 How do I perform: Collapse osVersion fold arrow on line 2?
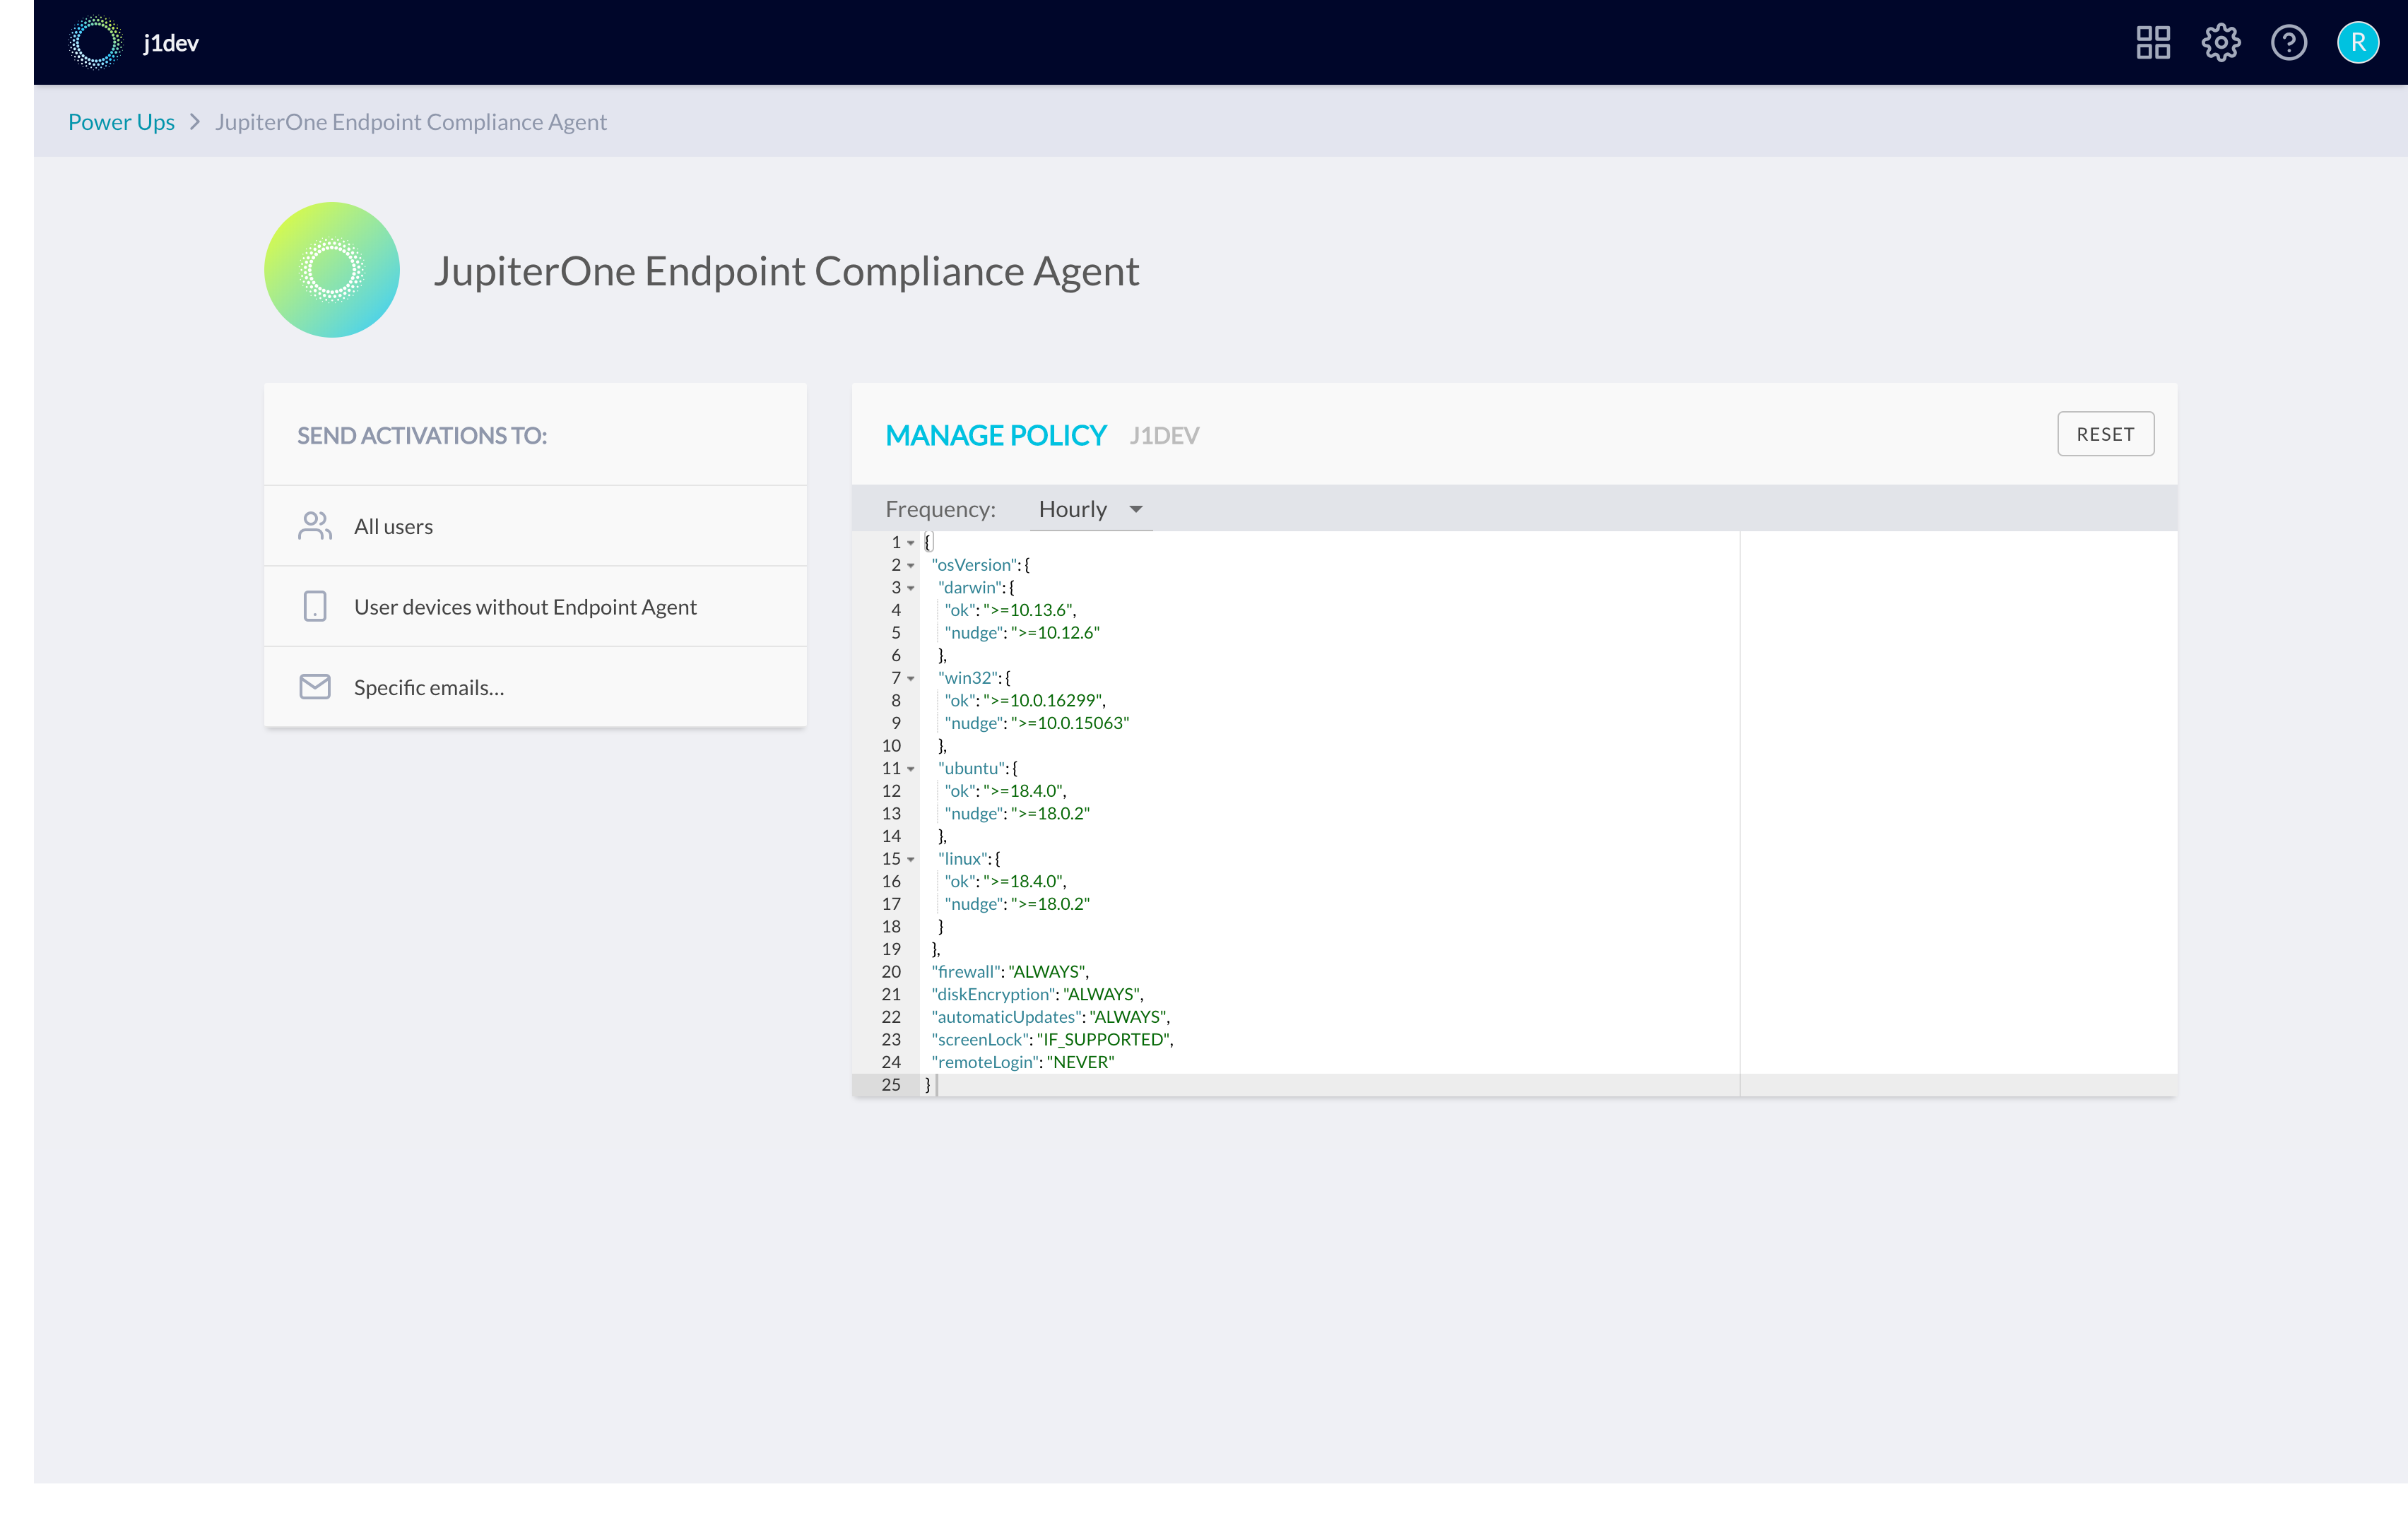(911, 566)
